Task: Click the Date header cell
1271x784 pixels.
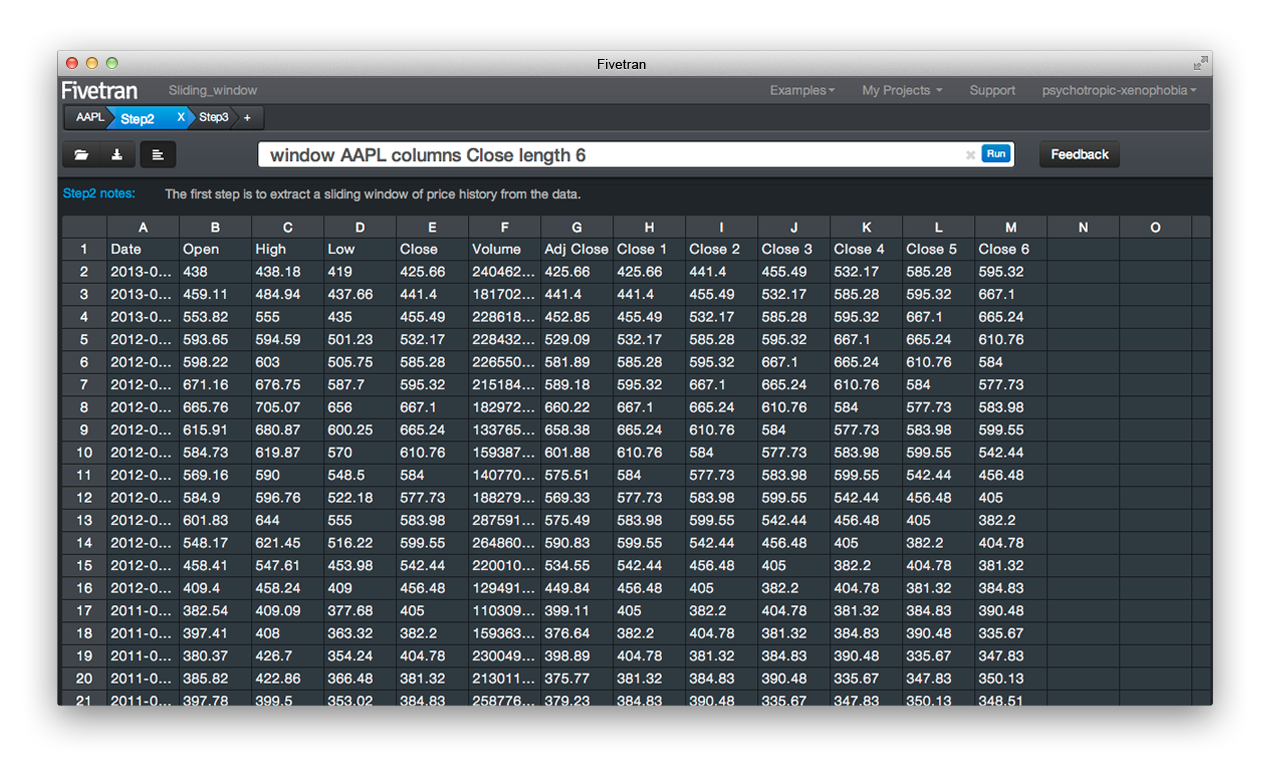Action: pyautogui.click(x=143, y=249)
